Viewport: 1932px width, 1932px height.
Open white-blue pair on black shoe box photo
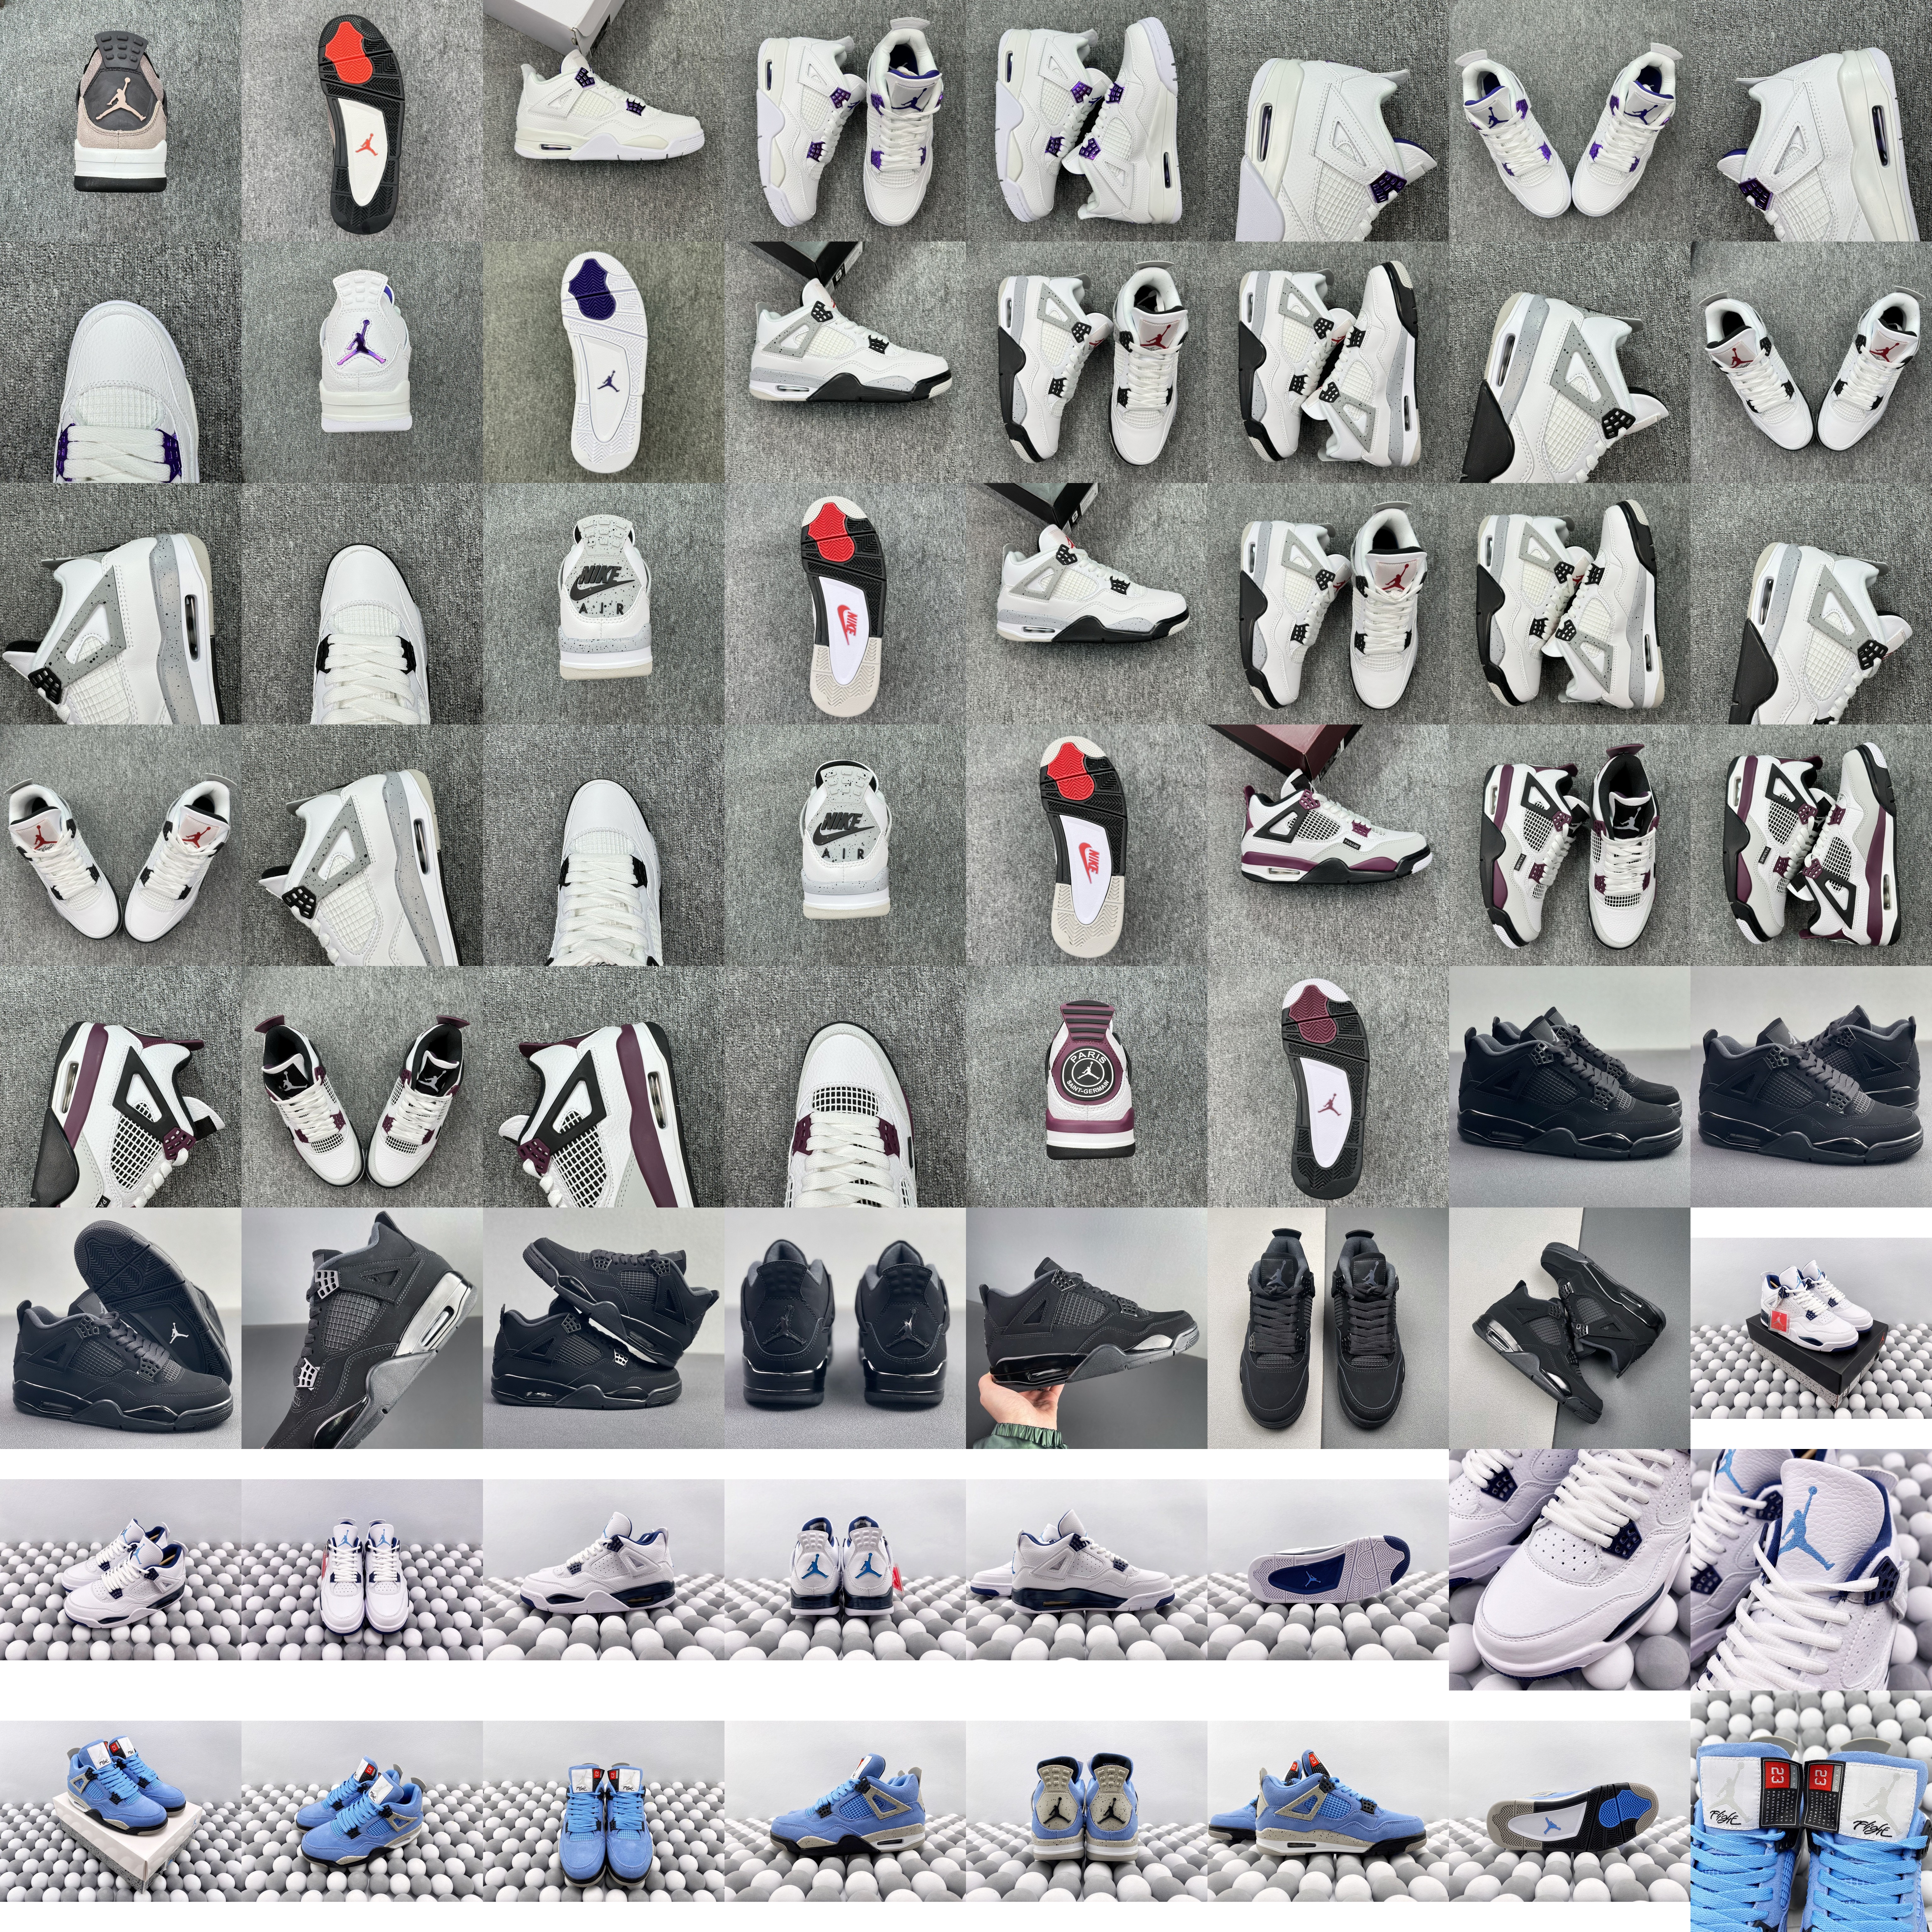coord(1811,1328)
